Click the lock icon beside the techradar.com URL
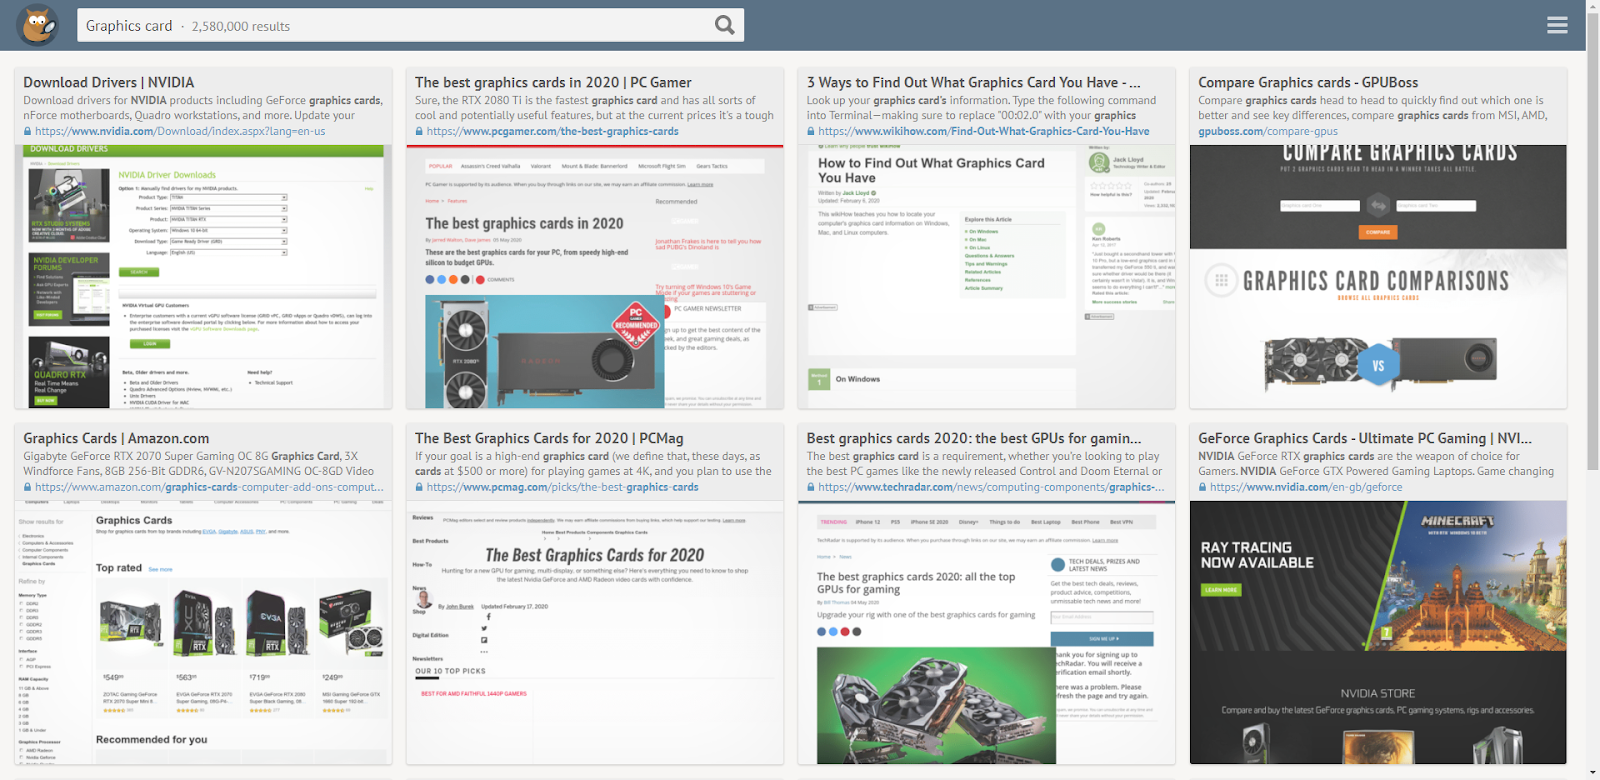Viewport: 1600px width, 780px height. point(812,487)
